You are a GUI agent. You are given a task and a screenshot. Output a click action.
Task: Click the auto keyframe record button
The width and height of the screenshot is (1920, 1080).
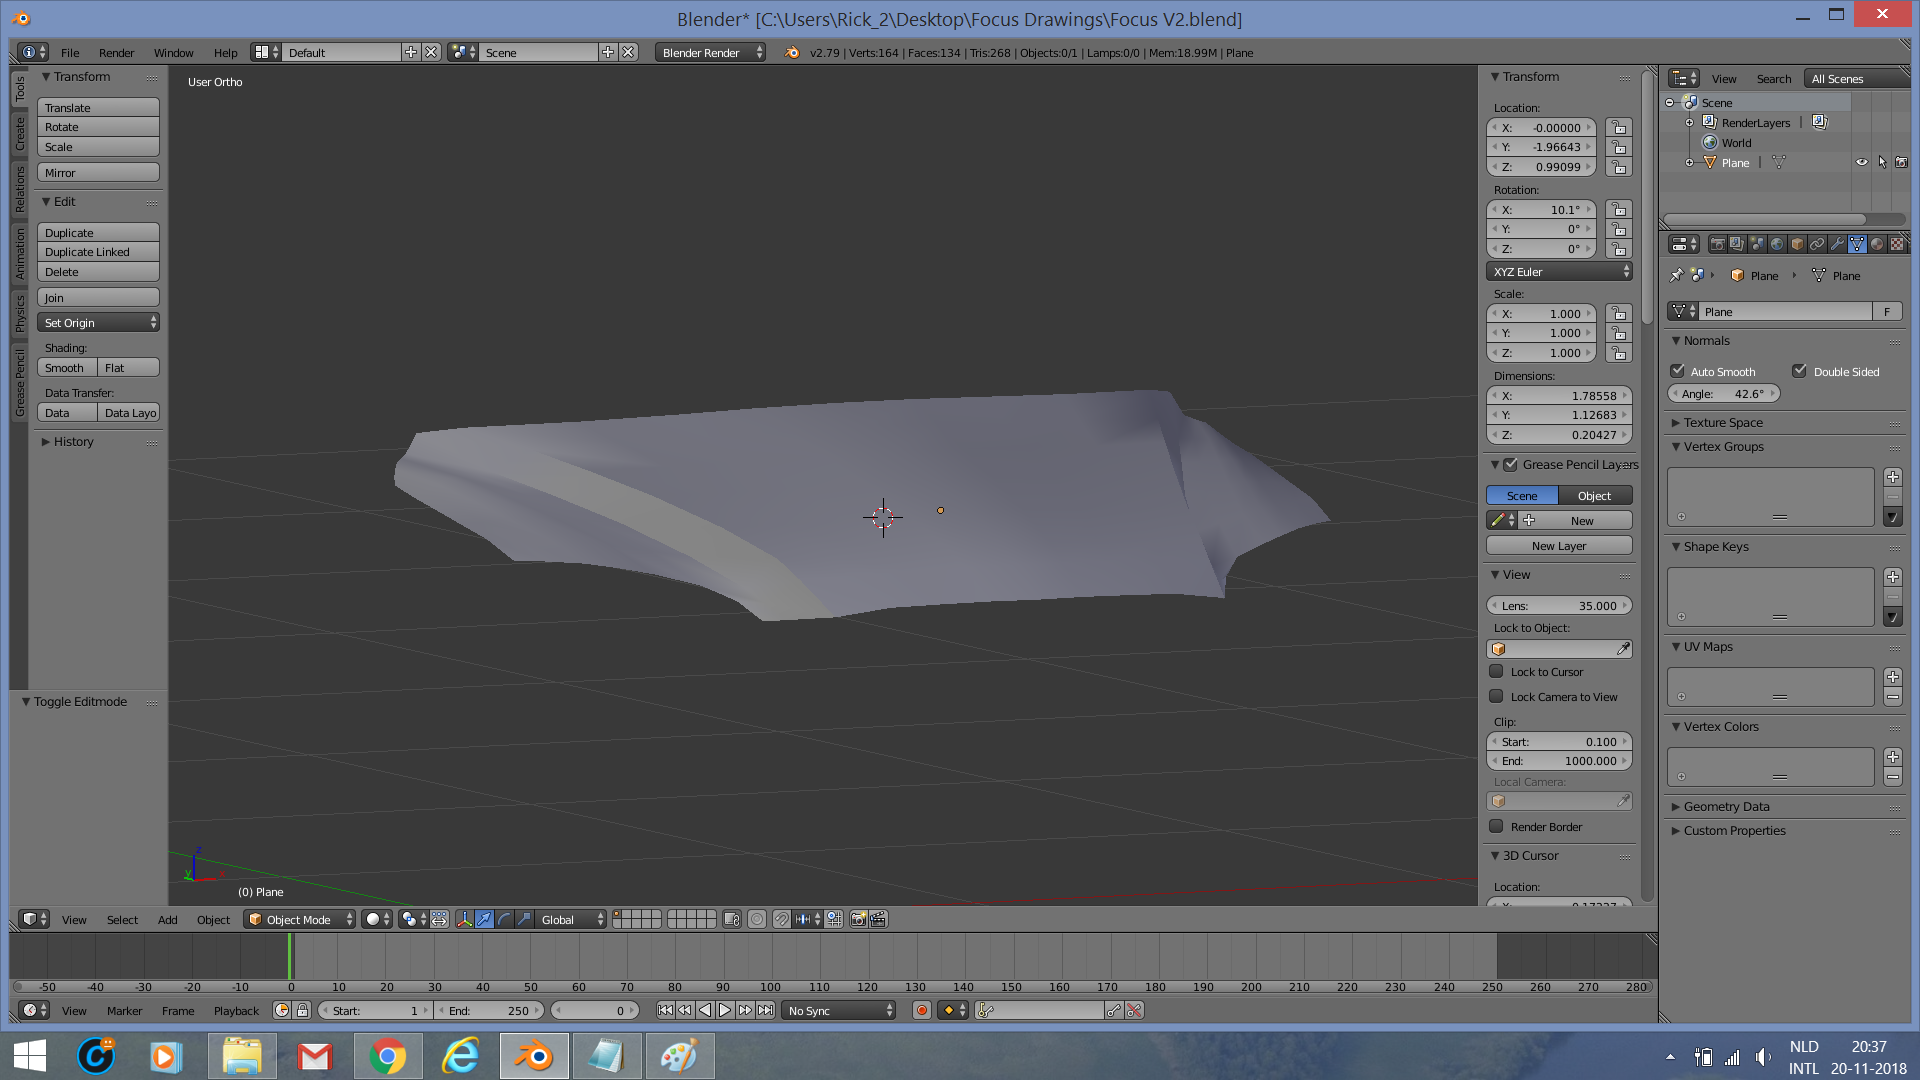[x=922, y=1010]
